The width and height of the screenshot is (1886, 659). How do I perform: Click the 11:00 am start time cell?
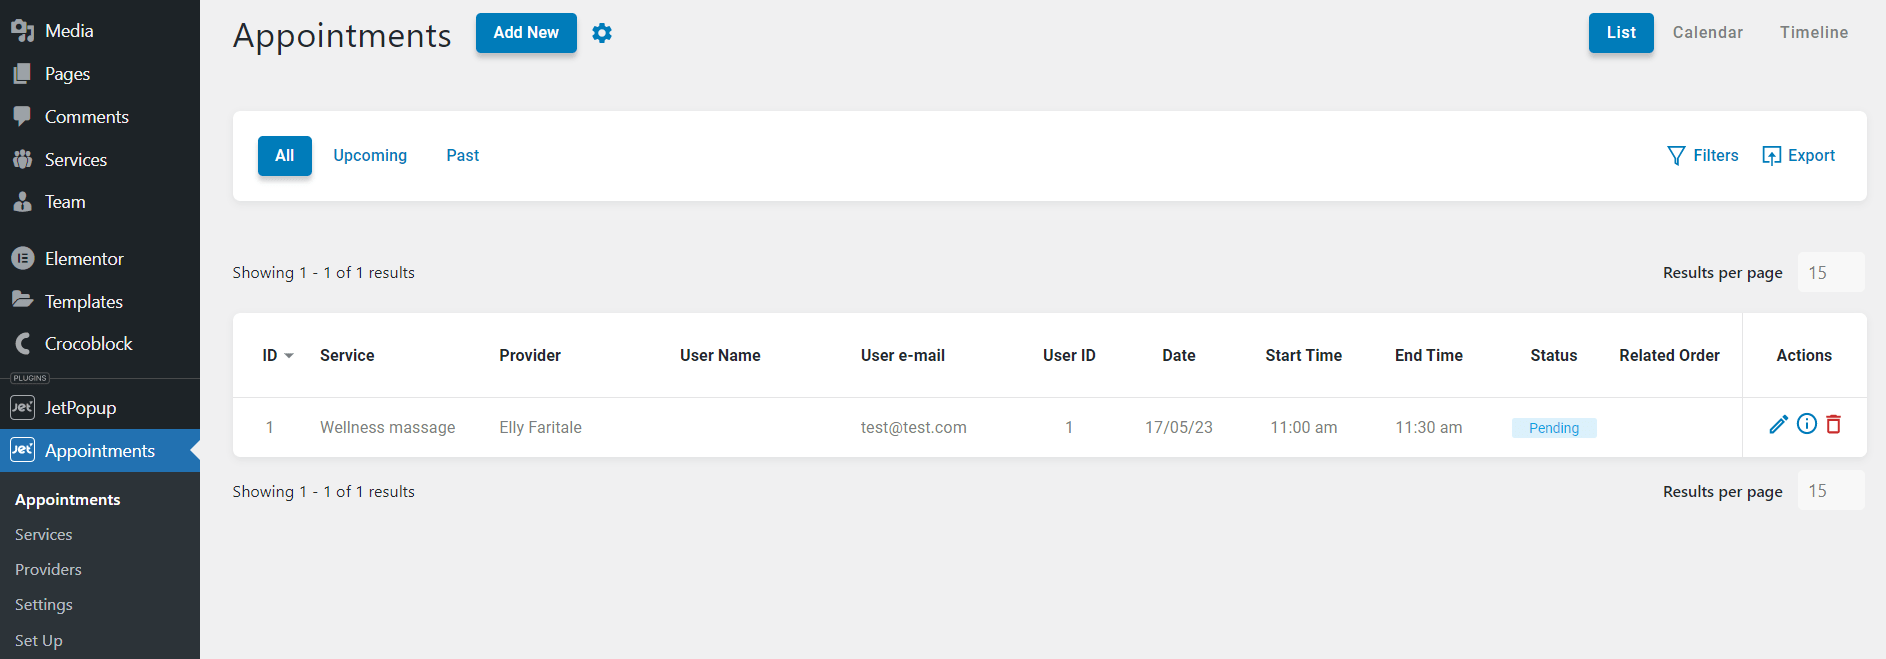pyautogui.click(x=1303, y=428)
